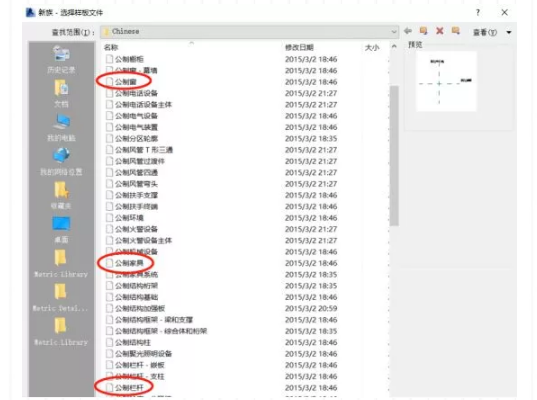This screenshot has height=400, width=537.
Task: Select the 公制栏杆 - 嵌板 template file
Action: [x=135, y=365]
